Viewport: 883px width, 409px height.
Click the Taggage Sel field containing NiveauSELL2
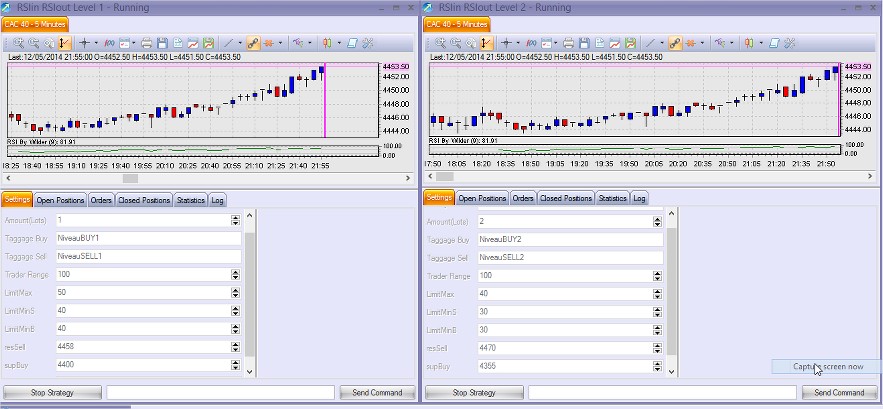[570, 257]
